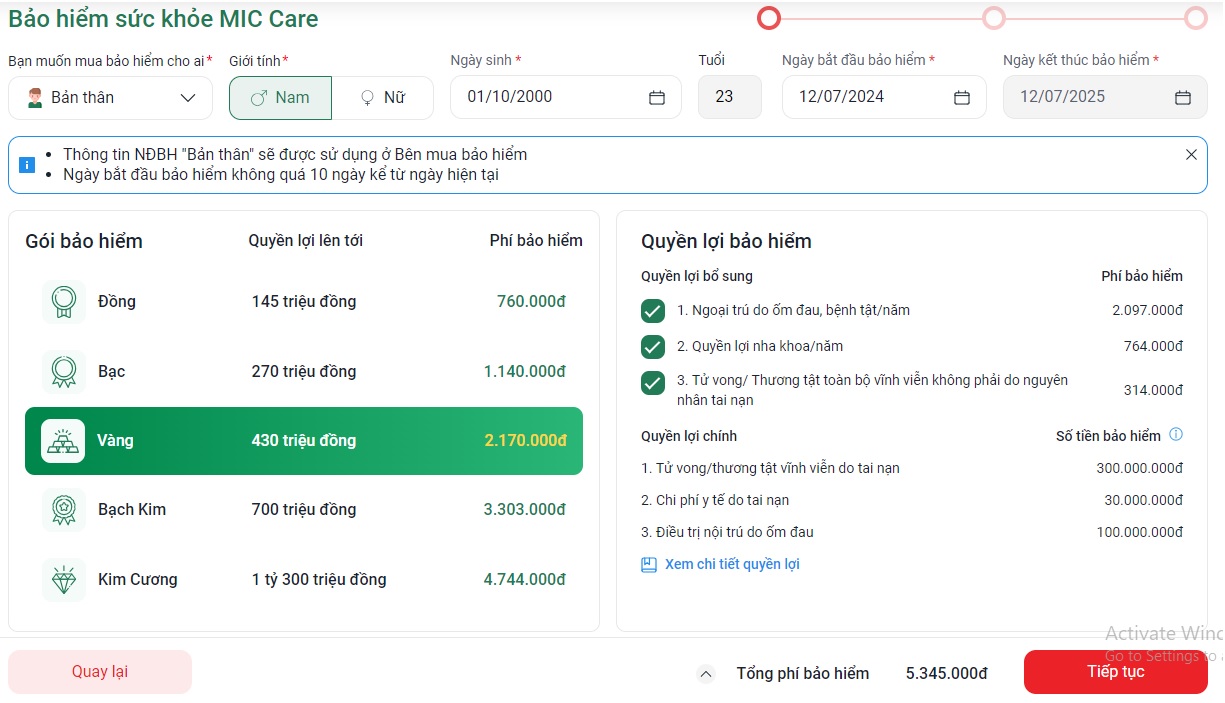The height and width of the screenshot is (703, 1225).
Task: Click the 760.000đ premium price
Action: tap(531, 302)
